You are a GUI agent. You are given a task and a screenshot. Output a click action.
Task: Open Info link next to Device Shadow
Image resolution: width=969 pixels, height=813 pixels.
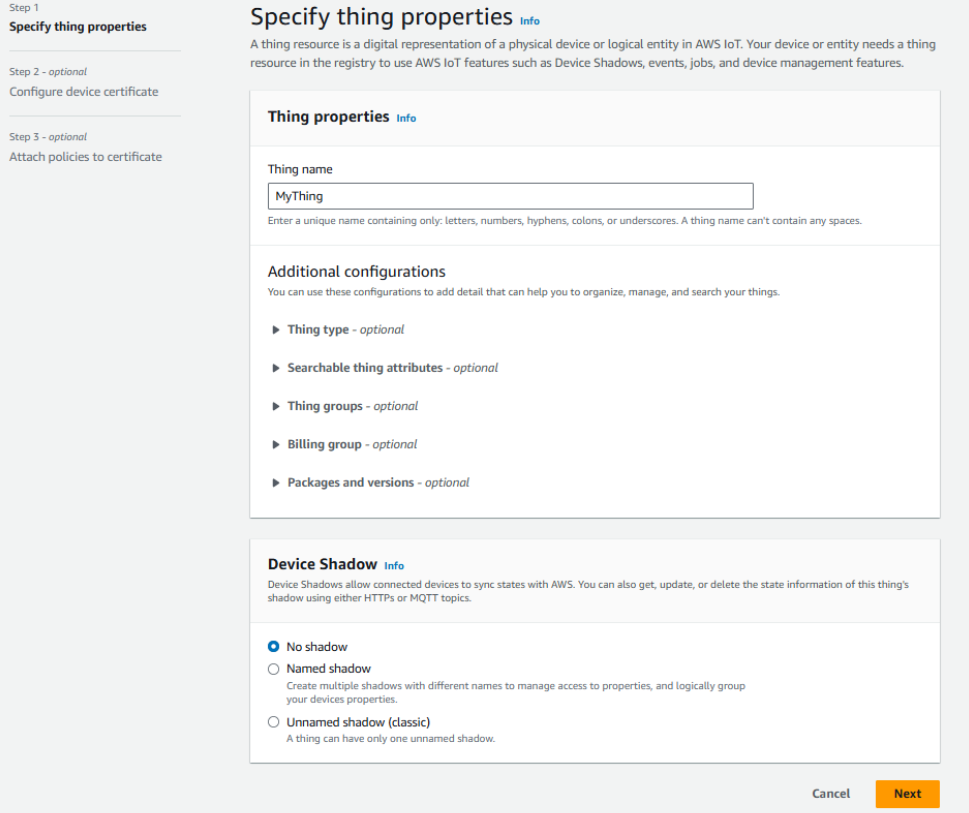tap(394, 566)
